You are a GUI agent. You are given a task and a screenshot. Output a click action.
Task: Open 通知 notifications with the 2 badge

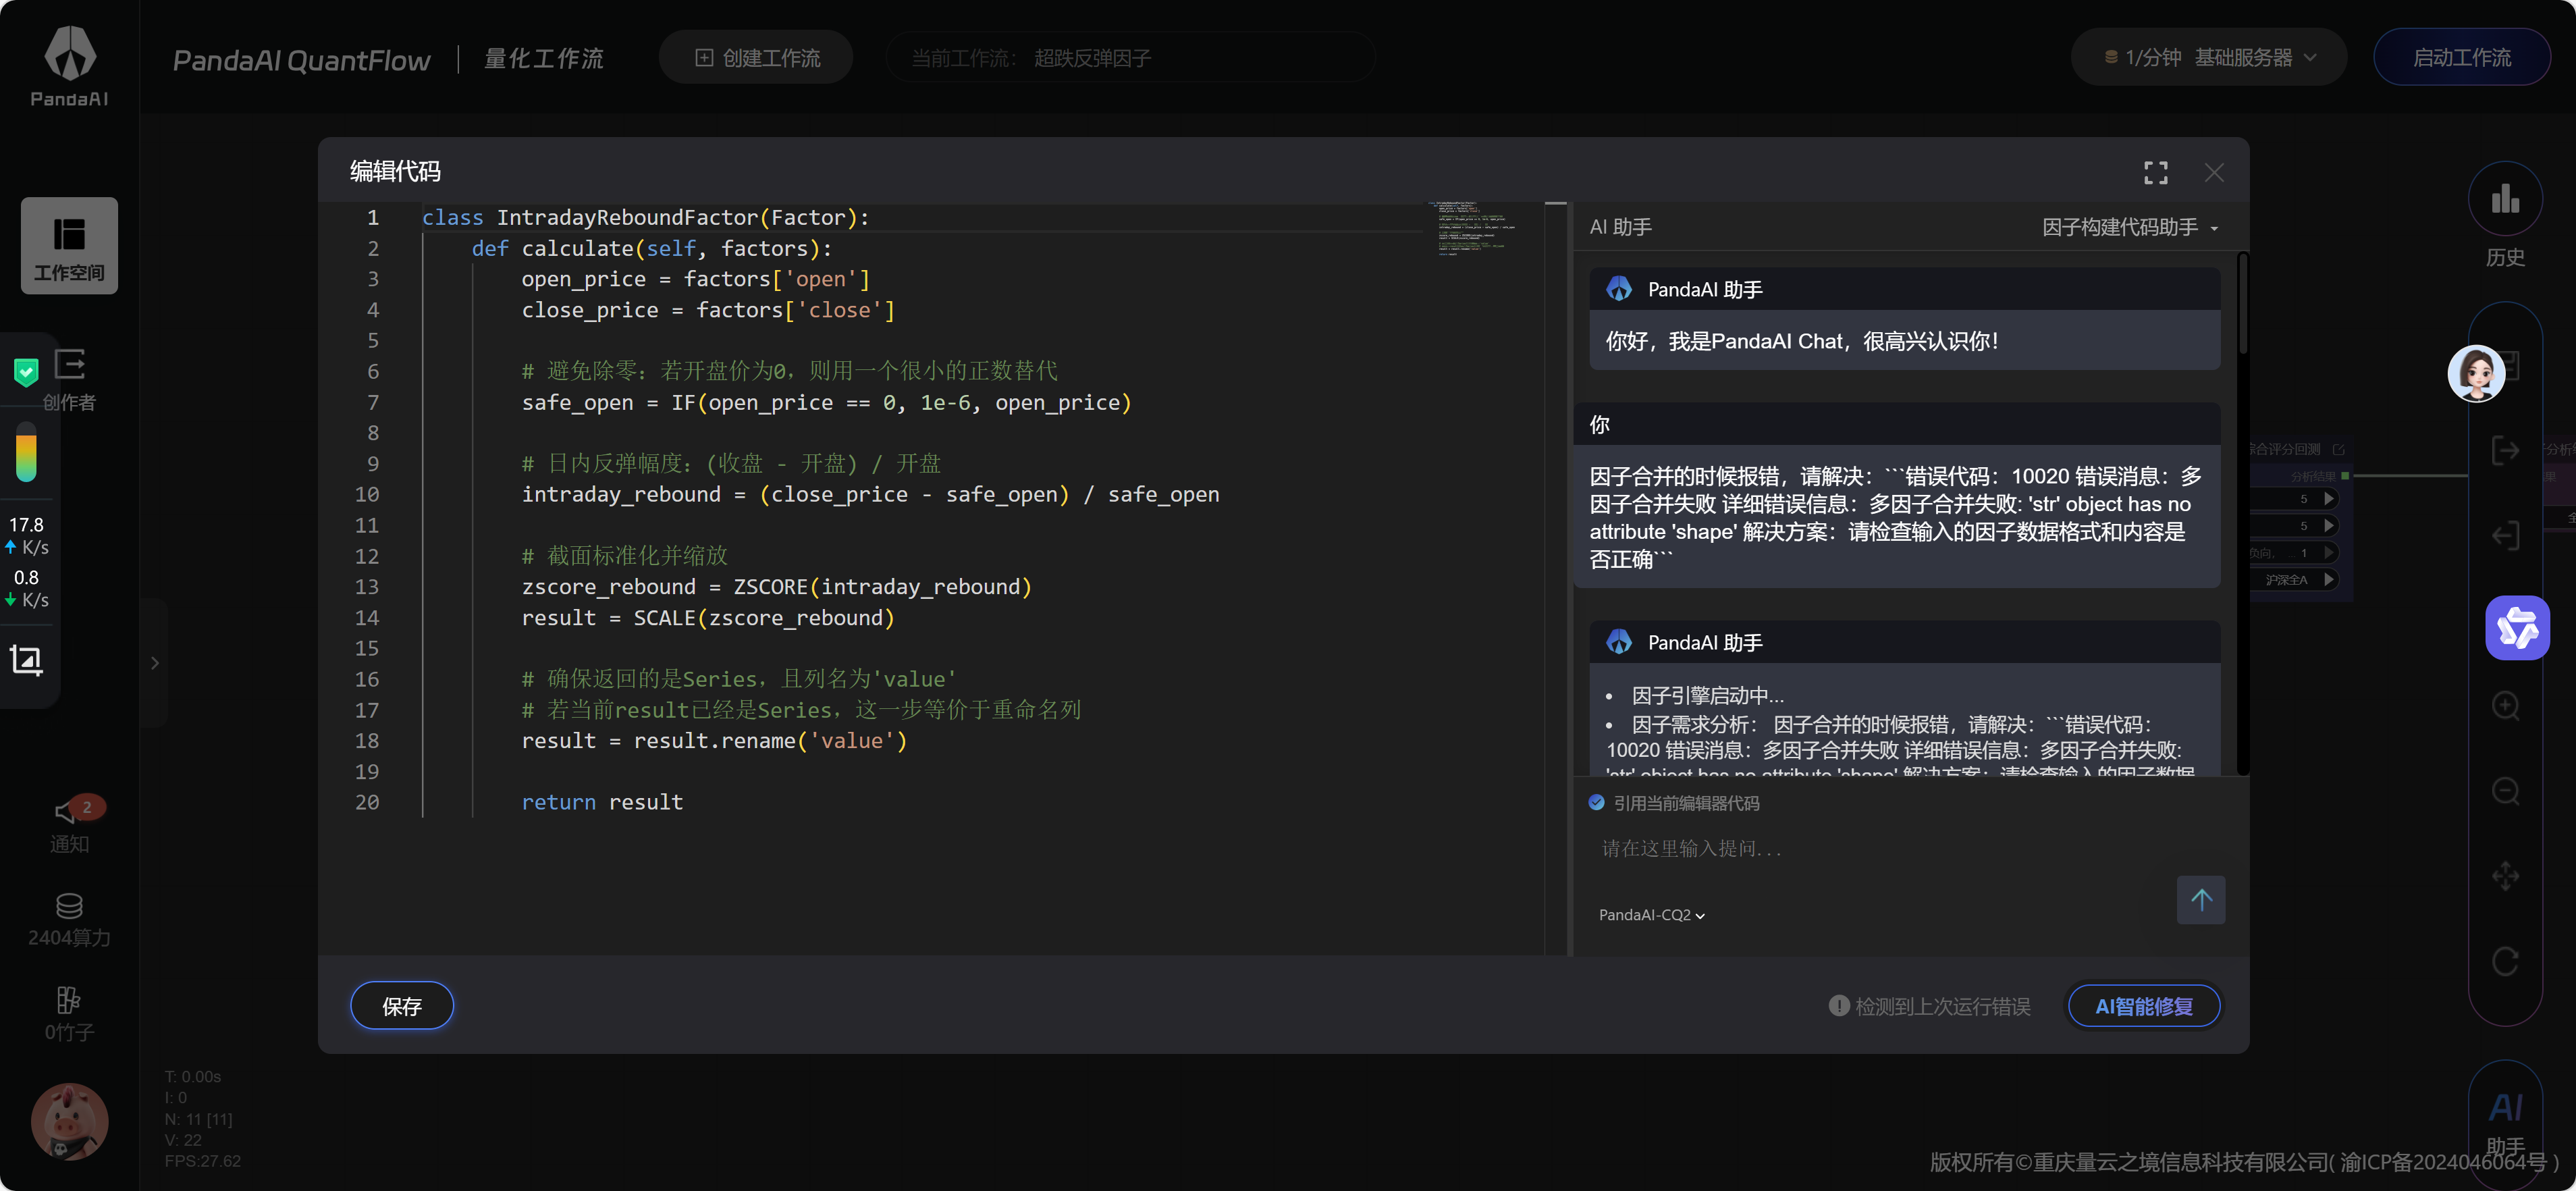[69, 825]
